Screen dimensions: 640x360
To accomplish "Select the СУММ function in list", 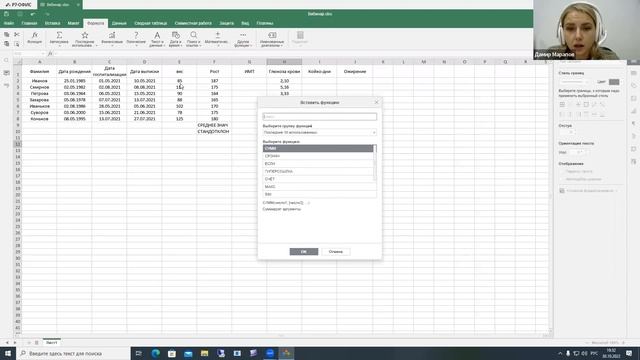I will [x=318, y=148].
